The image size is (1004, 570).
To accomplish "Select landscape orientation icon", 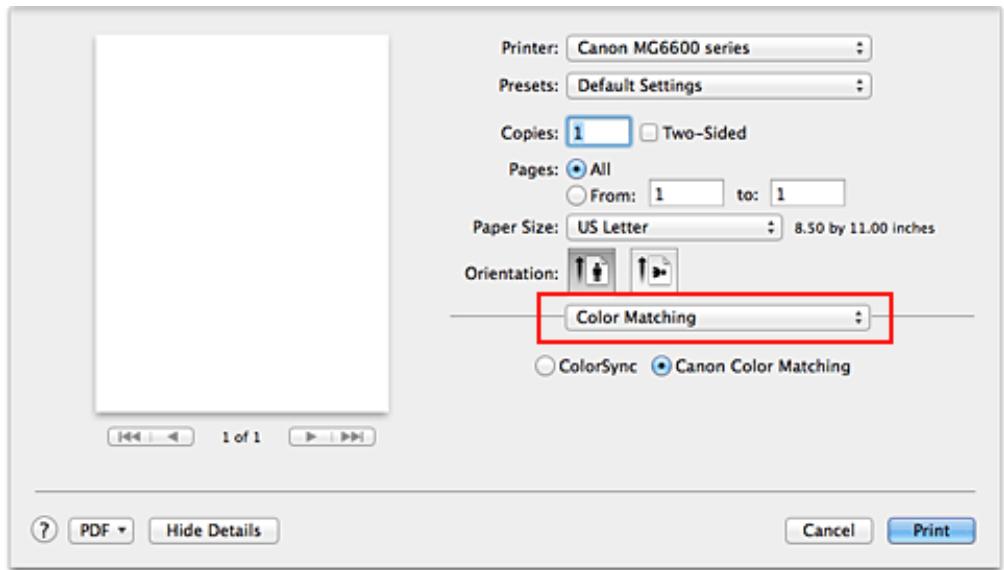I will coord(654,271).
